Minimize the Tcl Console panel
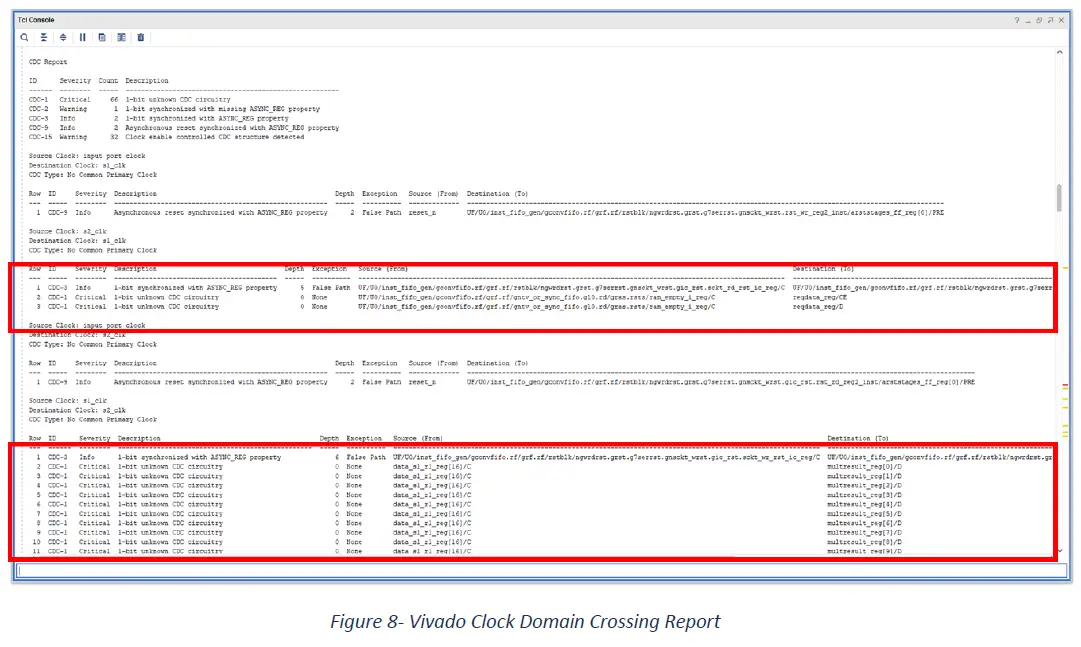Viewport: 1081px width, 647px height. pos(1030,19)
